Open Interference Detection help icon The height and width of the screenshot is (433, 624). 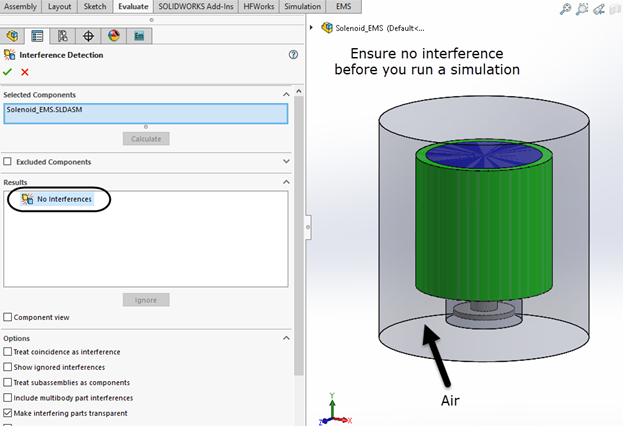tap(293, 55)
